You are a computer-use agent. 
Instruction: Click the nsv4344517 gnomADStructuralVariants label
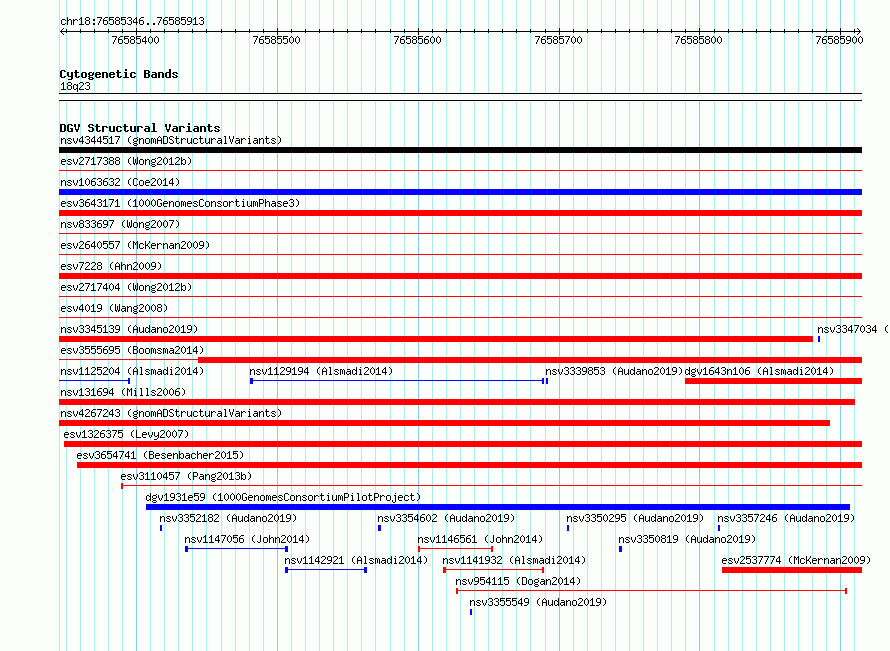tap(171, 140)
